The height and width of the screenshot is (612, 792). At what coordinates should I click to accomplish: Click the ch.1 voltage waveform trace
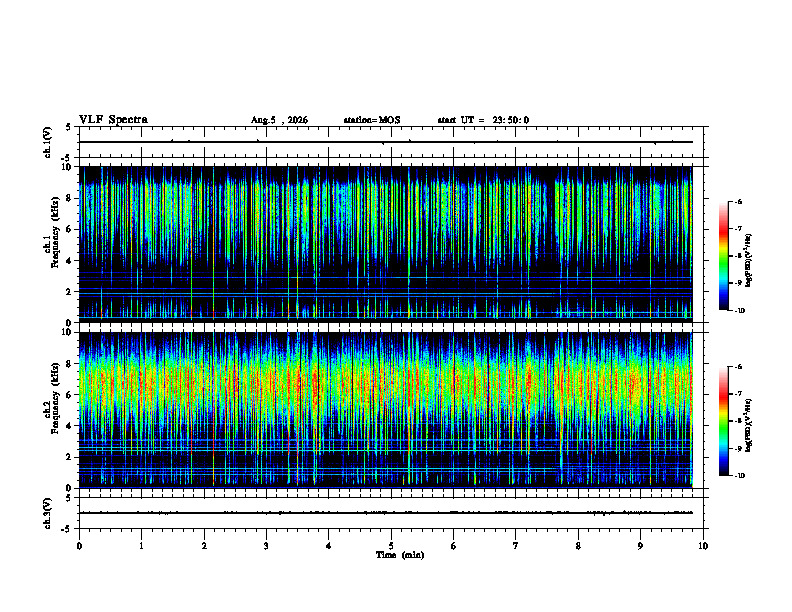385,142
